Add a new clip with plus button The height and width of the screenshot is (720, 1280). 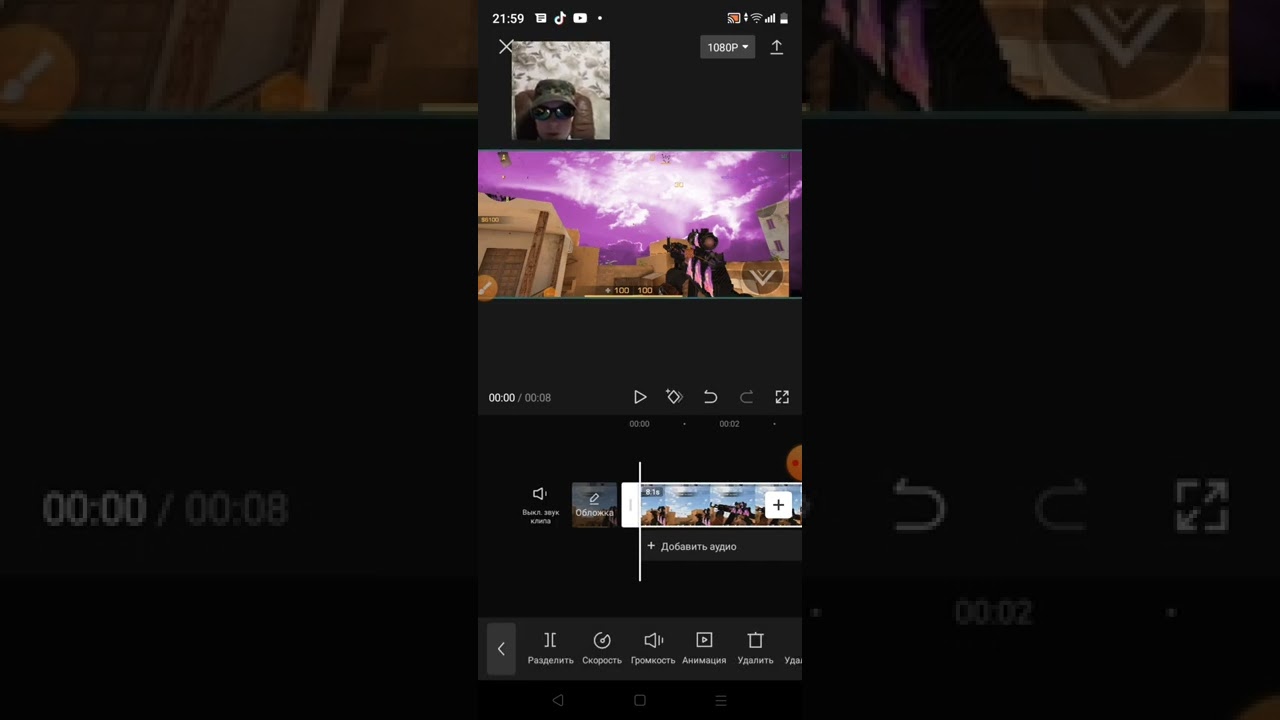click(x=778, y=505)
